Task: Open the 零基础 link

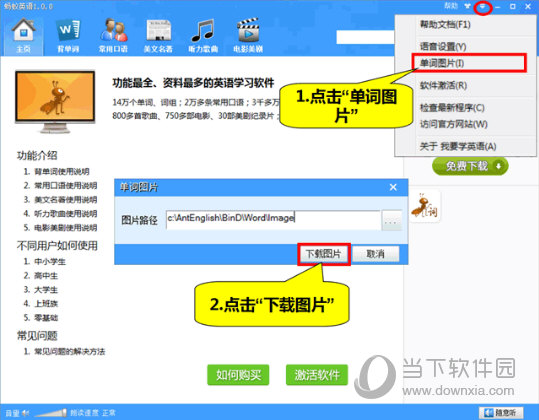Action: pos(46,318)
